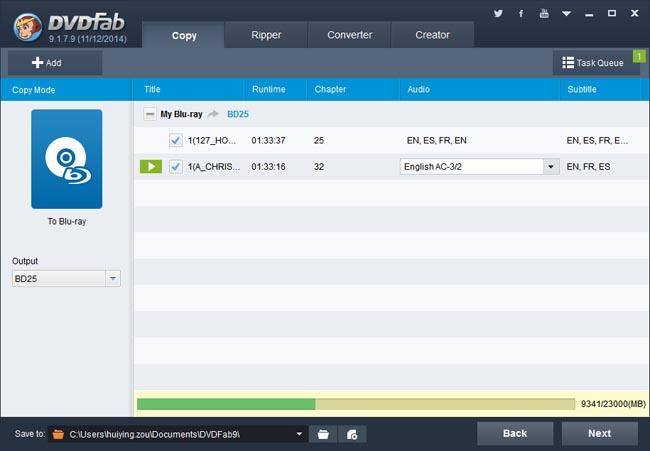
Task: Switch to the Copy tab
Action: 184,35
